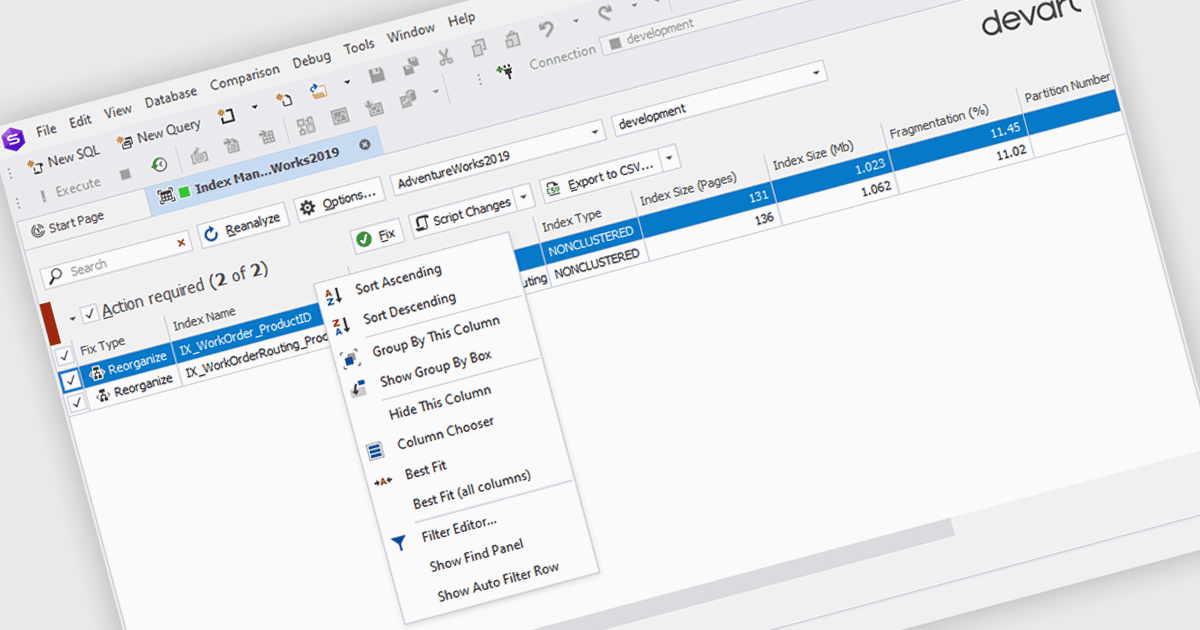Click the New Query toolbar button
The image size is (1200, 630).
159,132
